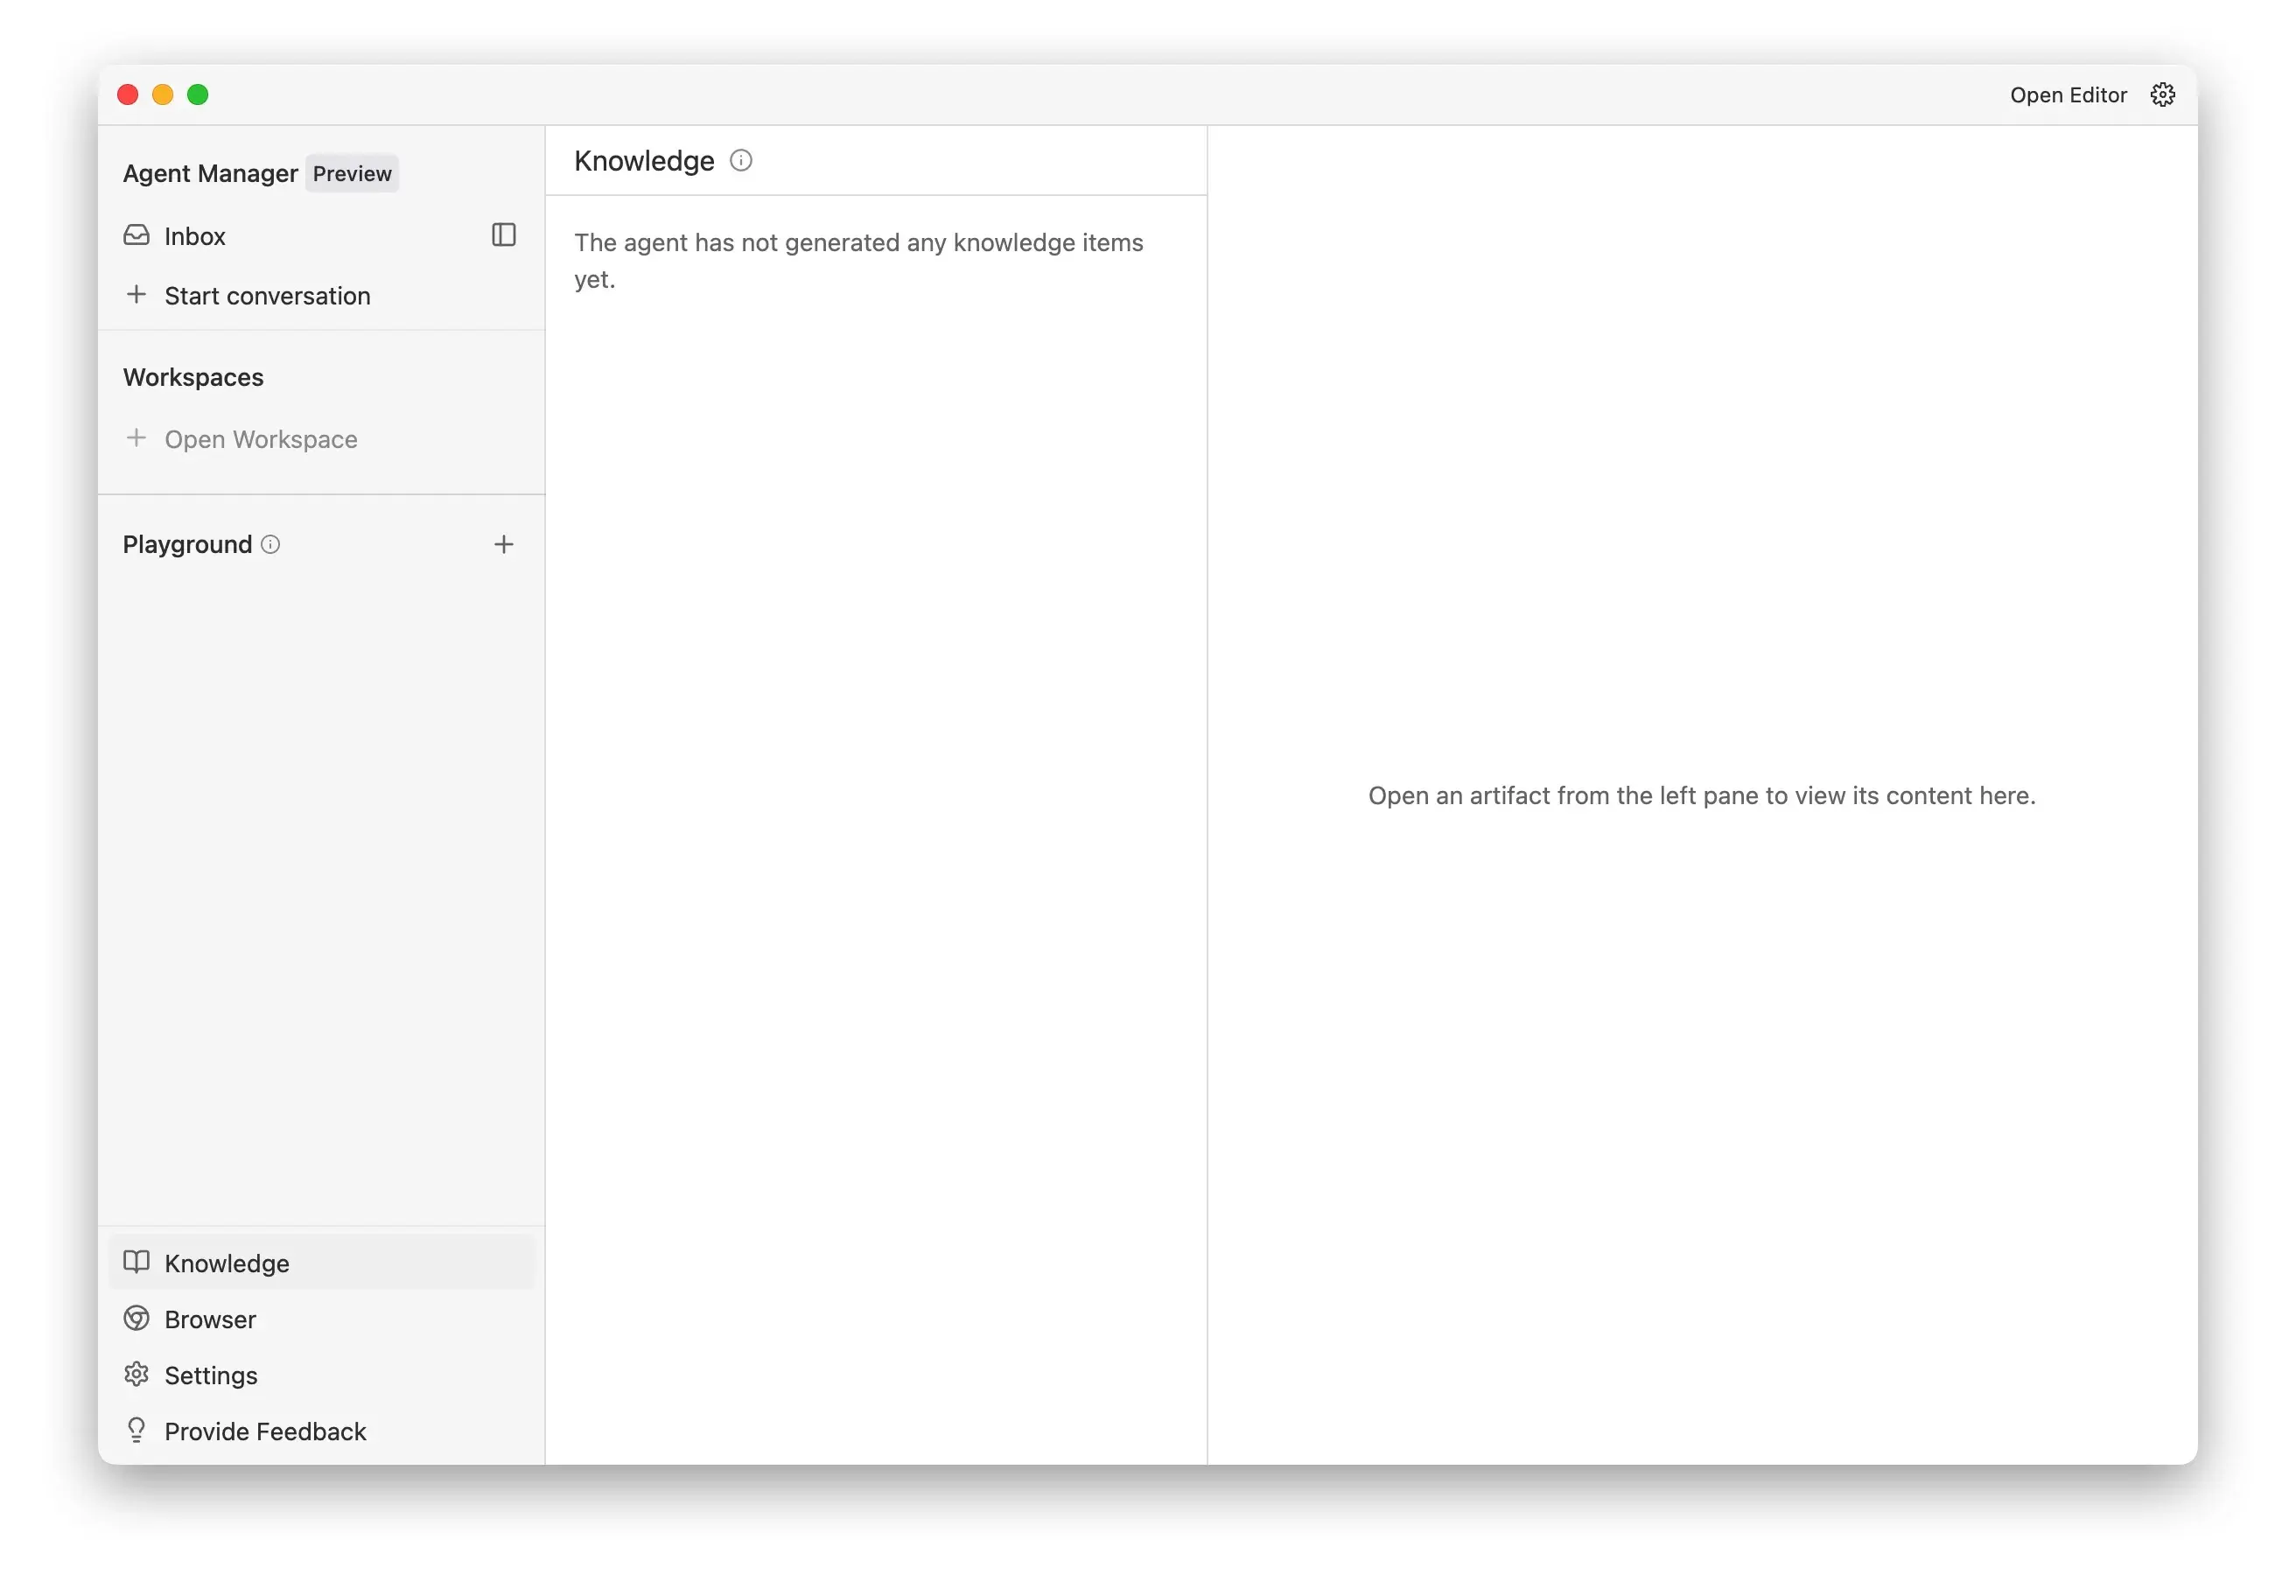The image size is (2296, 1596).
Task: Click the Provide Feedback lightbulb icon
Action: 137,1431
